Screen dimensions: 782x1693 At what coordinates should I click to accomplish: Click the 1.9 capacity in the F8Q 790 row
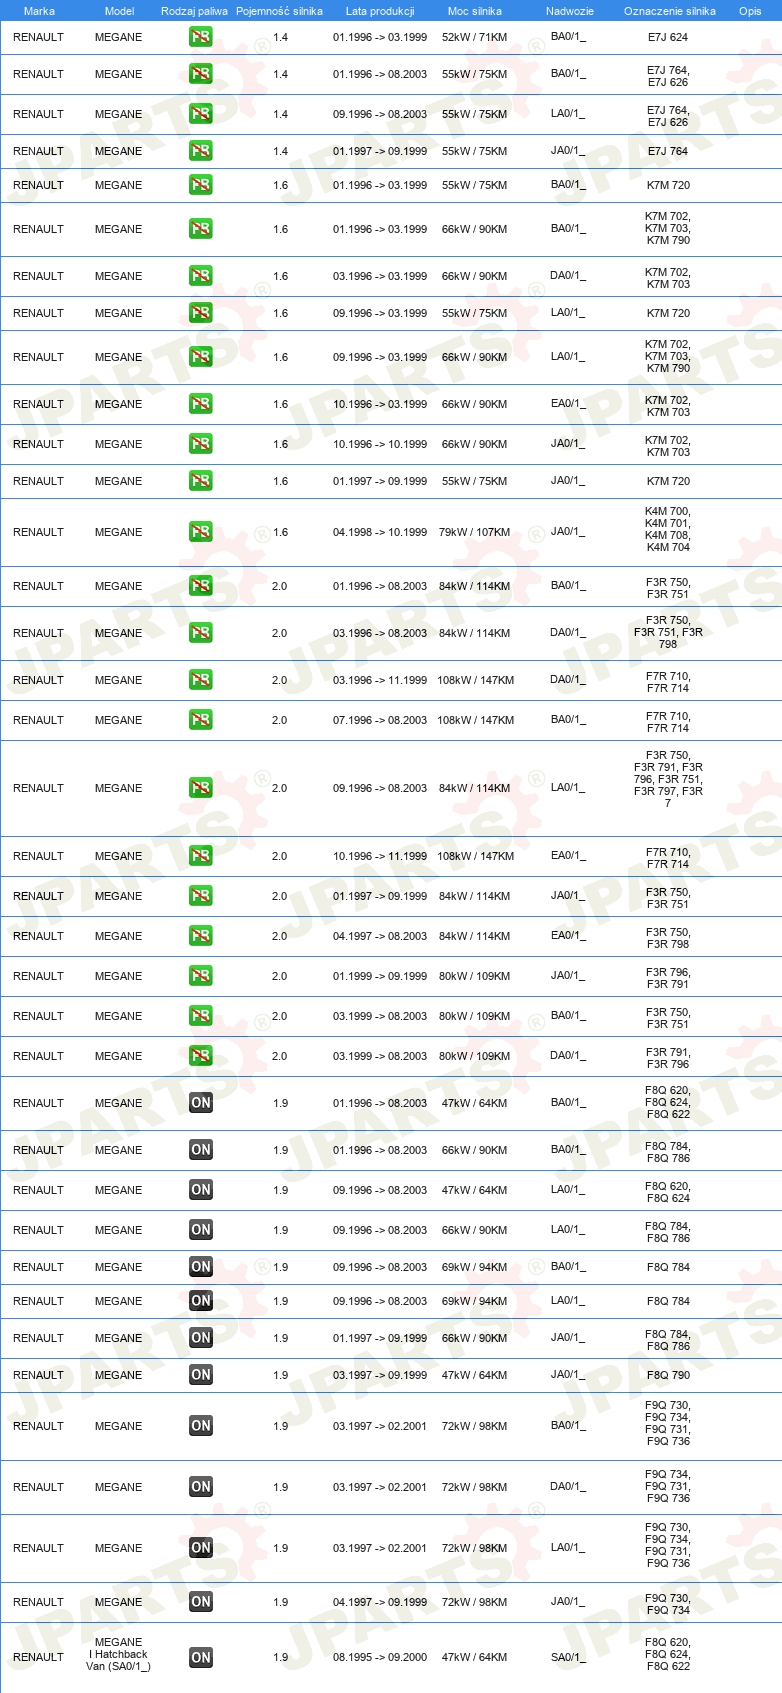[280, 1375]
